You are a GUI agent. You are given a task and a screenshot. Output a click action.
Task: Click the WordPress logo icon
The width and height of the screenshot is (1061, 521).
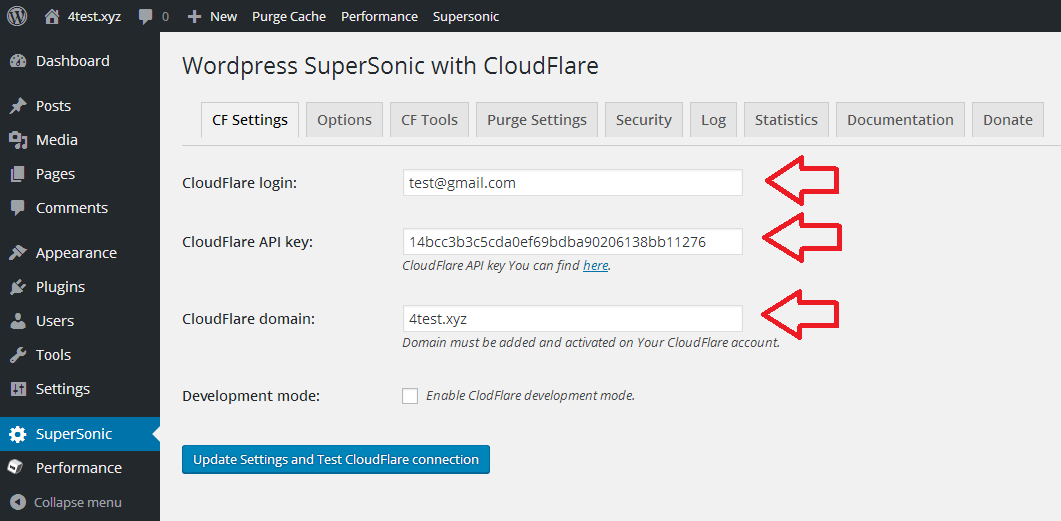click(17, 16)
